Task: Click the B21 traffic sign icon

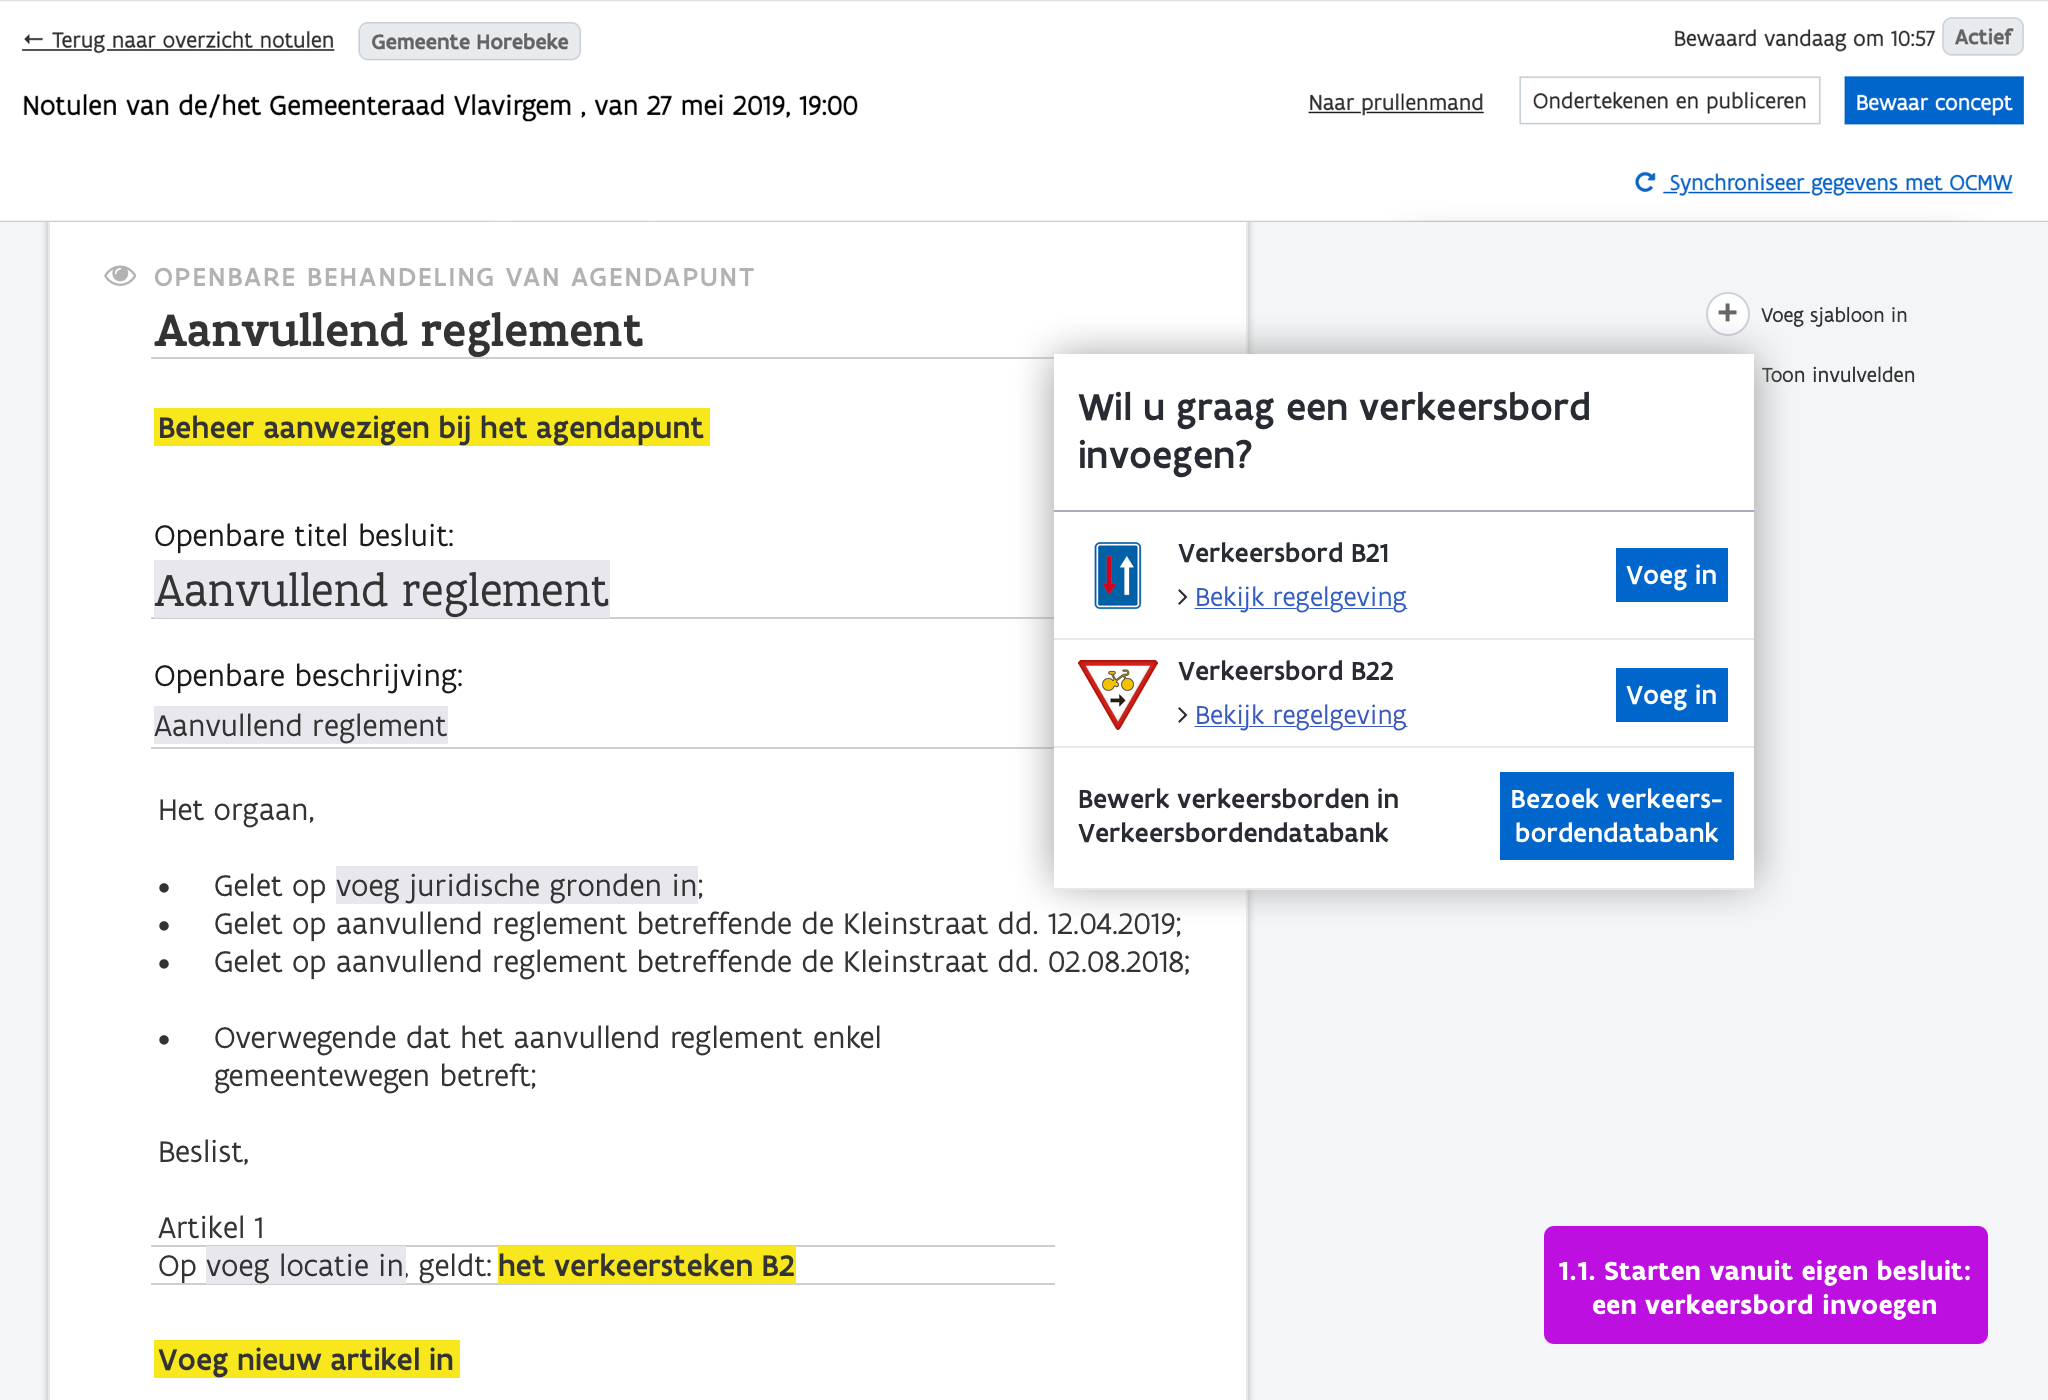Action: pos(1117,575)
